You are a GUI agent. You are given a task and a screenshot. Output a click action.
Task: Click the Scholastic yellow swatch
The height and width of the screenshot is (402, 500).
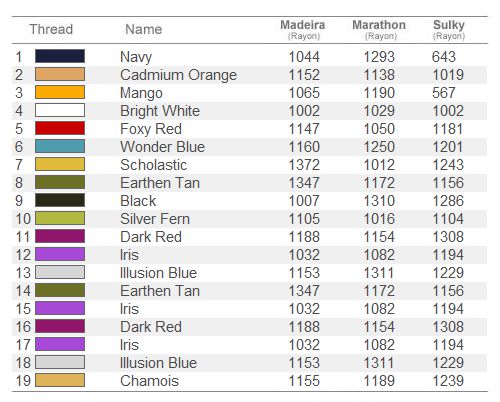coord(60,164)
